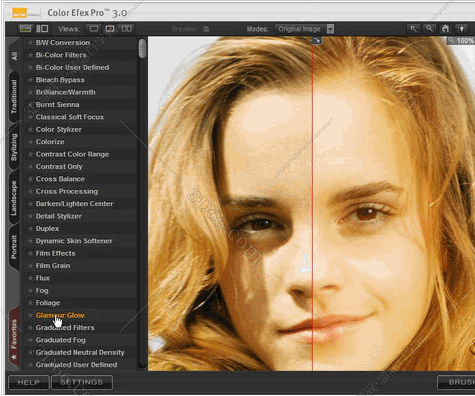Select the hand pan tool
475x396 pixels.
445,29
